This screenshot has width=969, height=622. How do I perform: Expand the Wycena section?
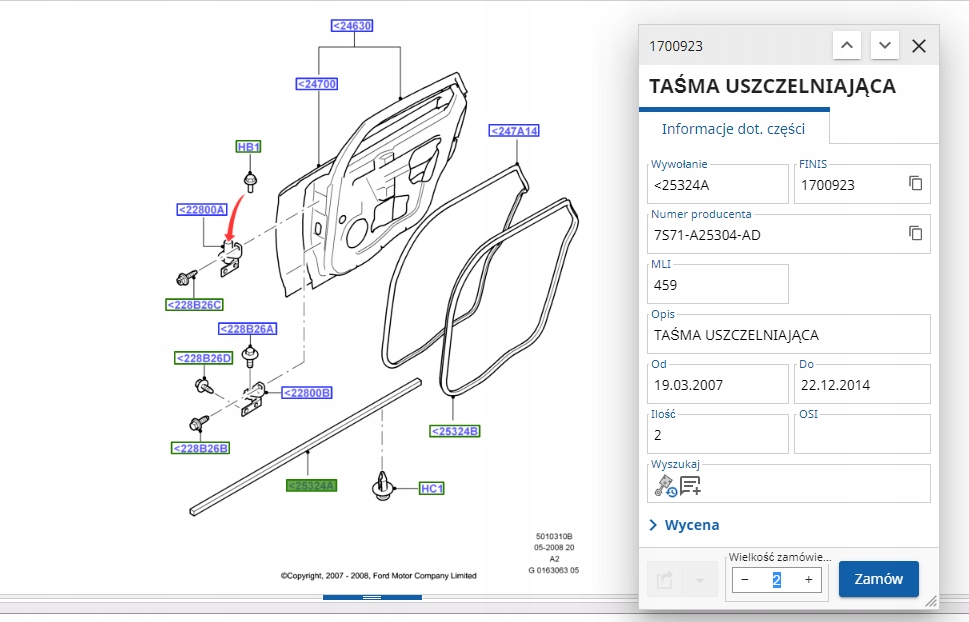point(685,525)
